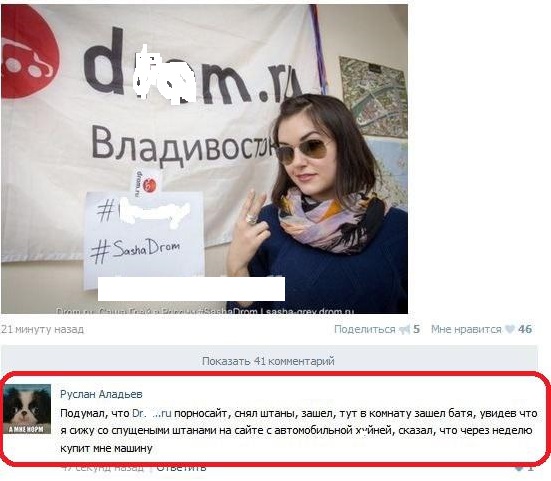Follow the "Dr...ru" link in the comment

pyautogui.click(x=151, y=413)
